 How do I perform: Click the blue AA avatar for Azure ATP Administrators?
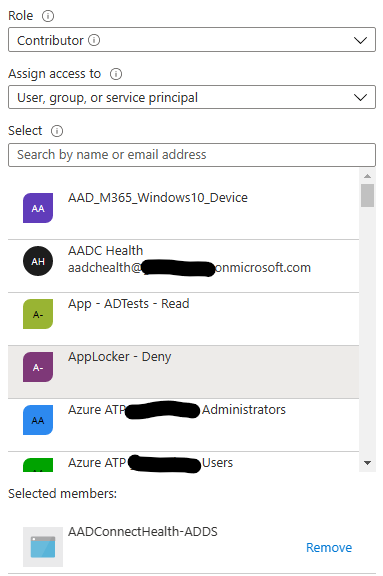[38, 420]
